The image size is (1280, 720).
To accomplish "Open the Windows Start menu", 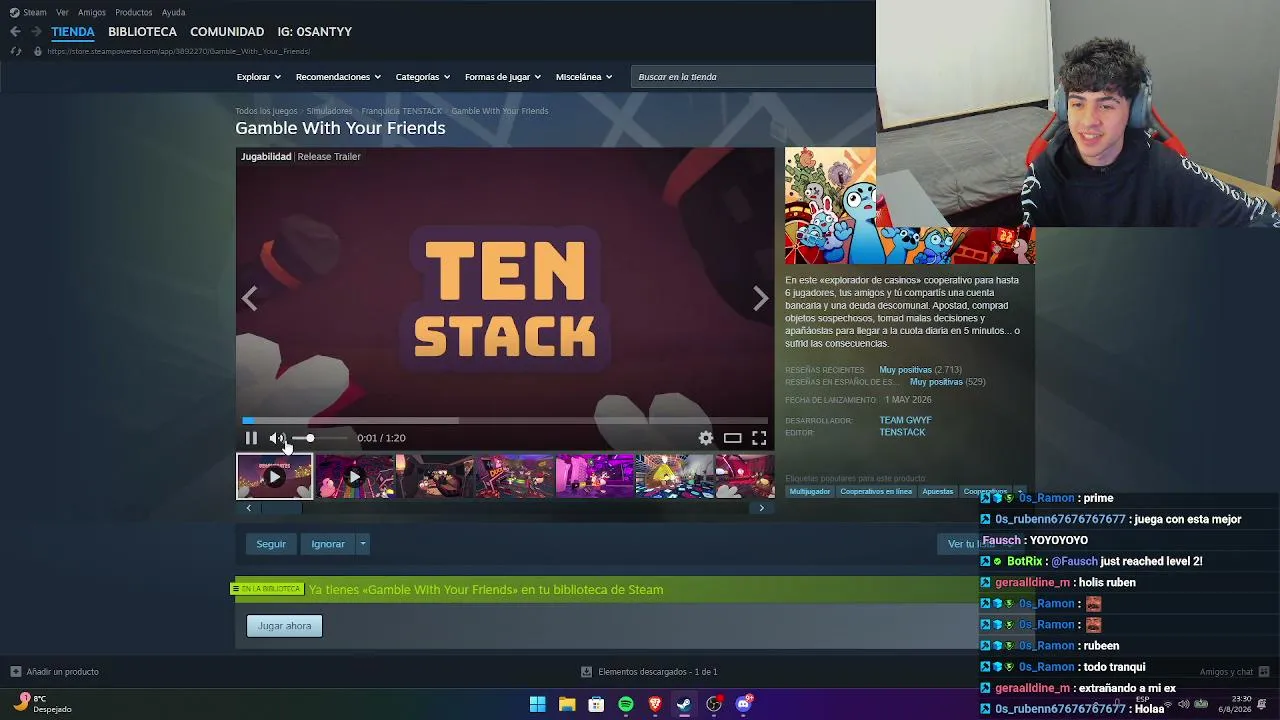I will point(537,705).
